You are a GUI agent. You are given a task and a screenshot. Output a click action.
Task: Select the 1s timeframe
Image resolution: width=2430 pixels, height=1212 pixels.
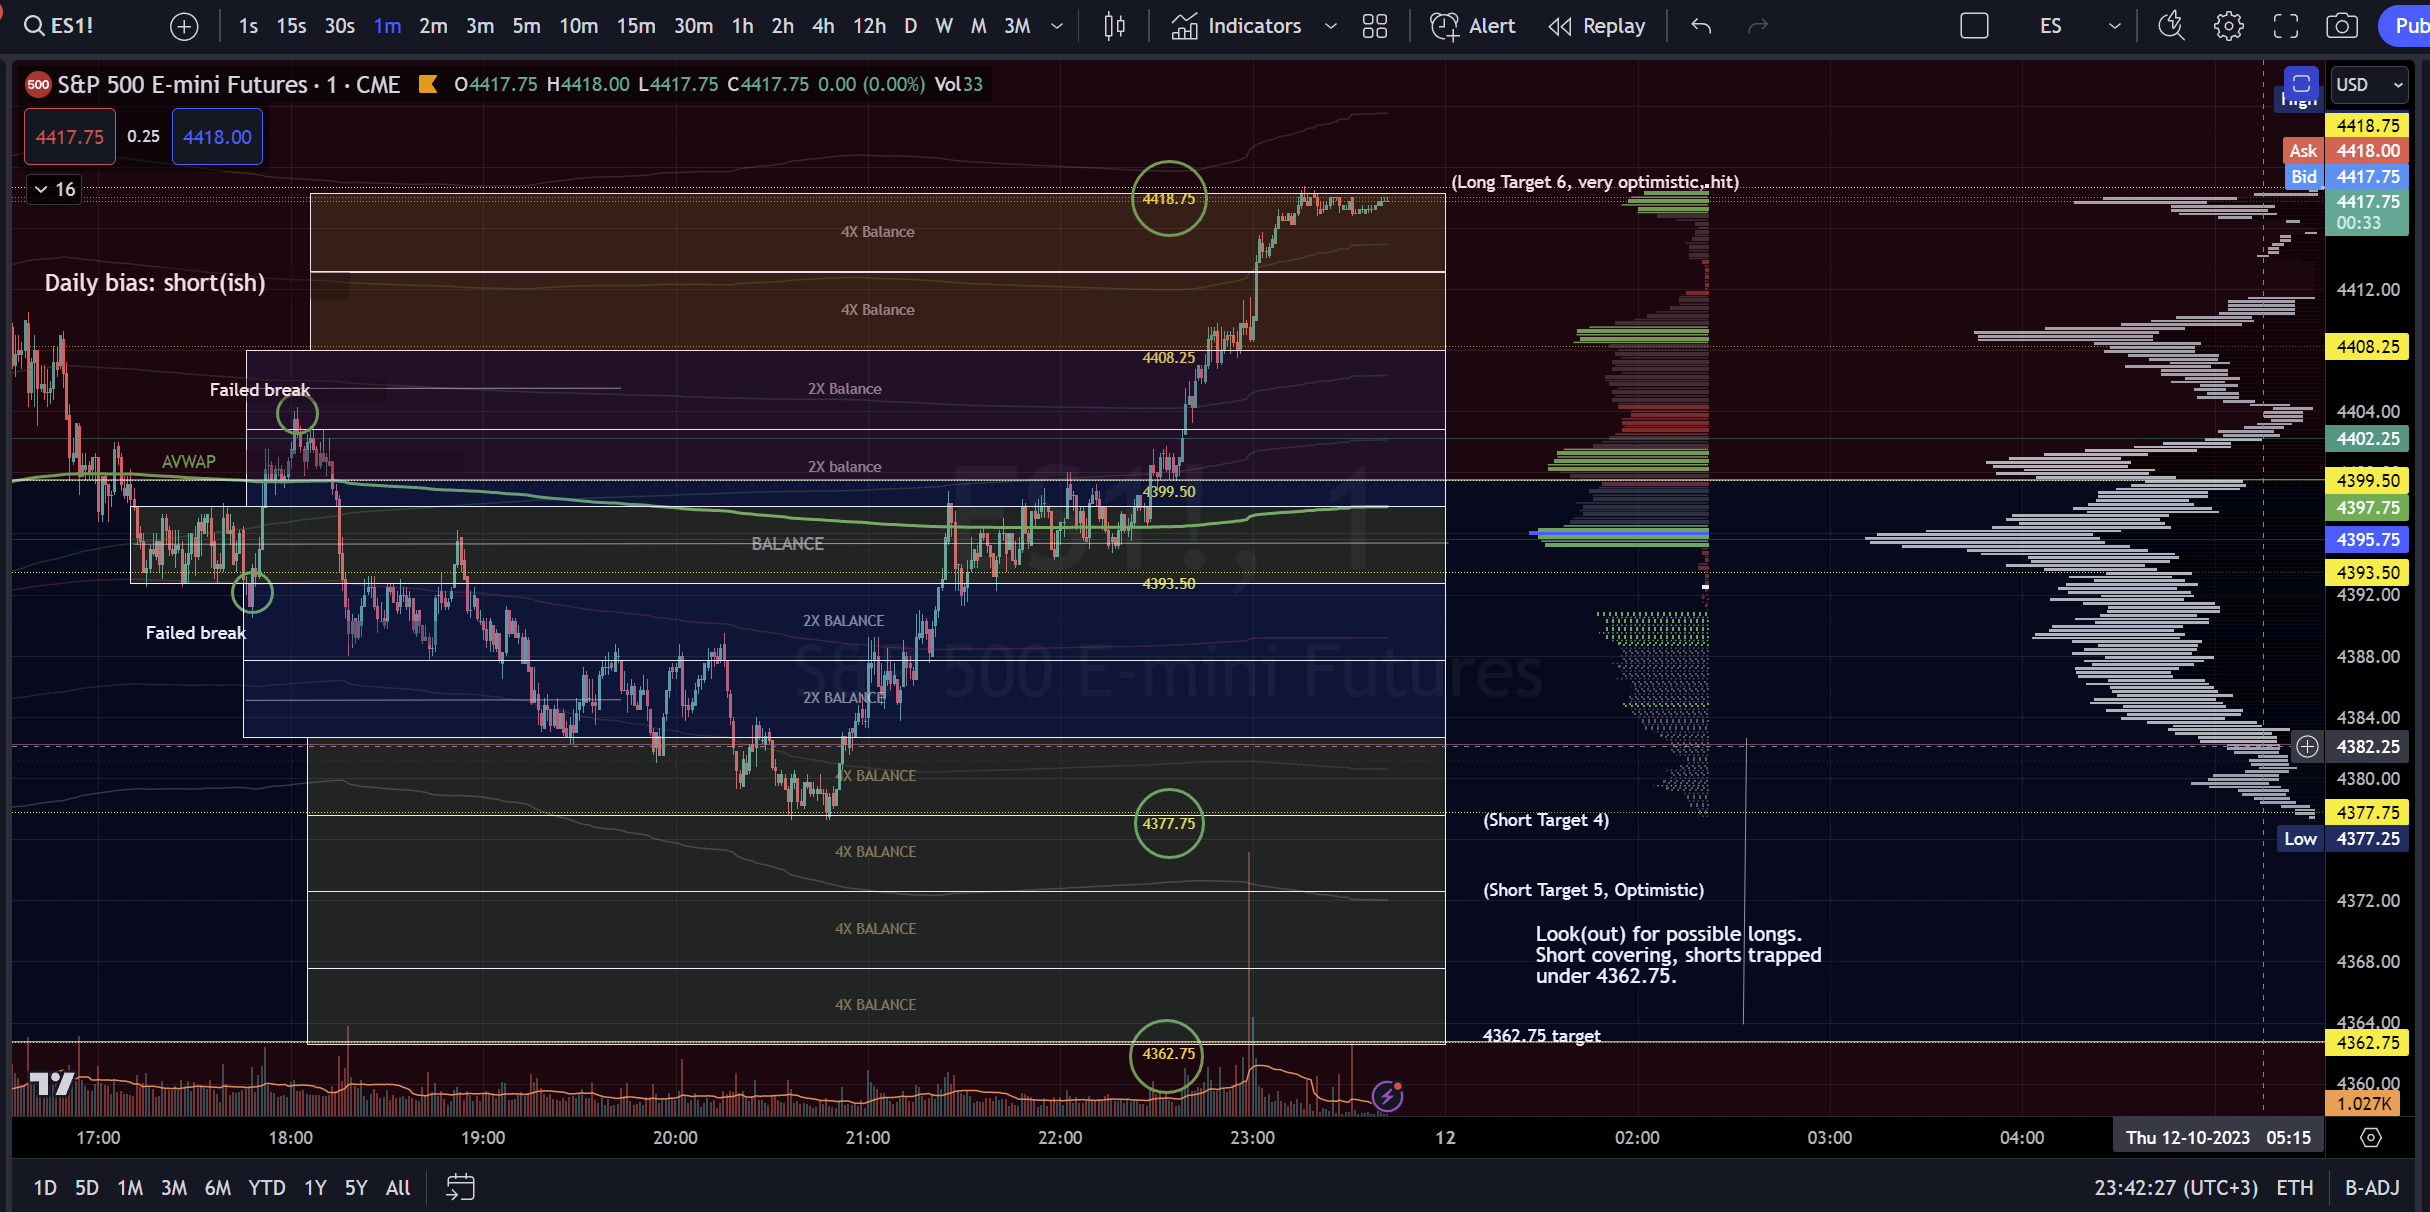click(x=248, y=26)
